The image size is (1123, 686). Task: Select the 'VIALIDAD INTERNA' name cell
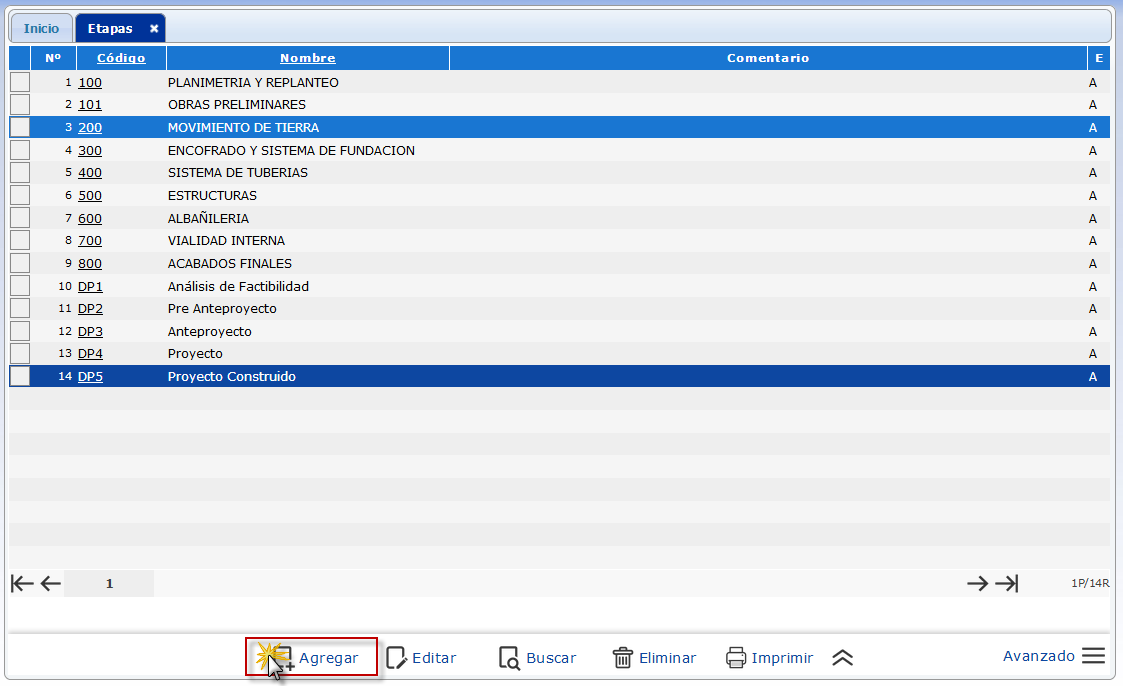[x=226, y=241]
